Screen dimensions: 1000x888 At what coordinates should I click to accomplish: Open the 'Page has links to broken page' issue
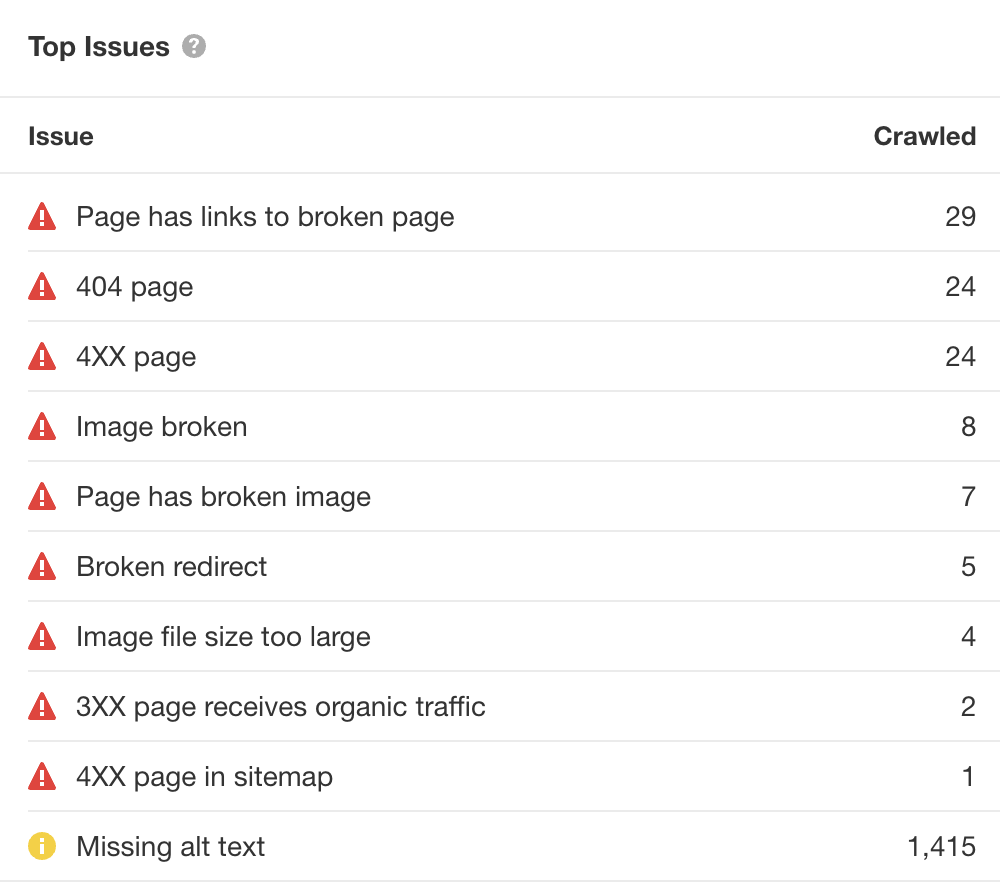[265, 217]
